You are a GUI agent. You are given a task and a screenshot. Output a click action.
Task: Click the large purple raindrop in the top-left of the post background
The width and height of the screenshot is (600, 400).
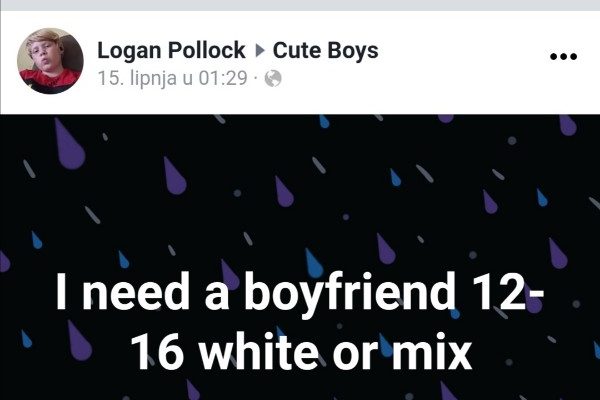coord(69,144)
